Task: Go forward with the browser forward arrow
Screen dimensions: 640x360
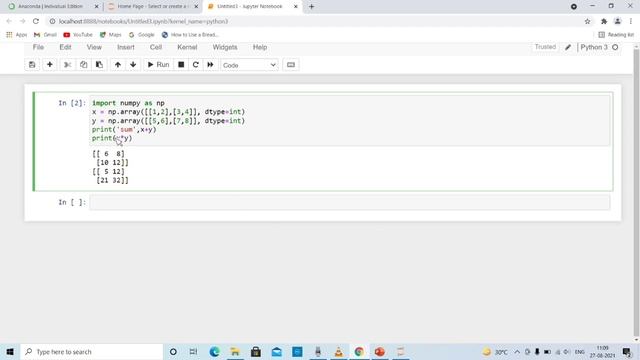Action: click(22, 21)
